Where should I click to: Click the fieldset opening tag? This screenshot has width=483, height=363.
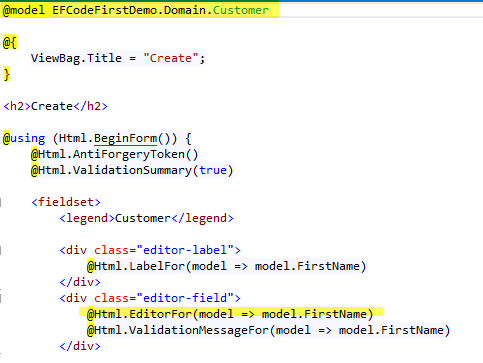(x=66, y=202)
